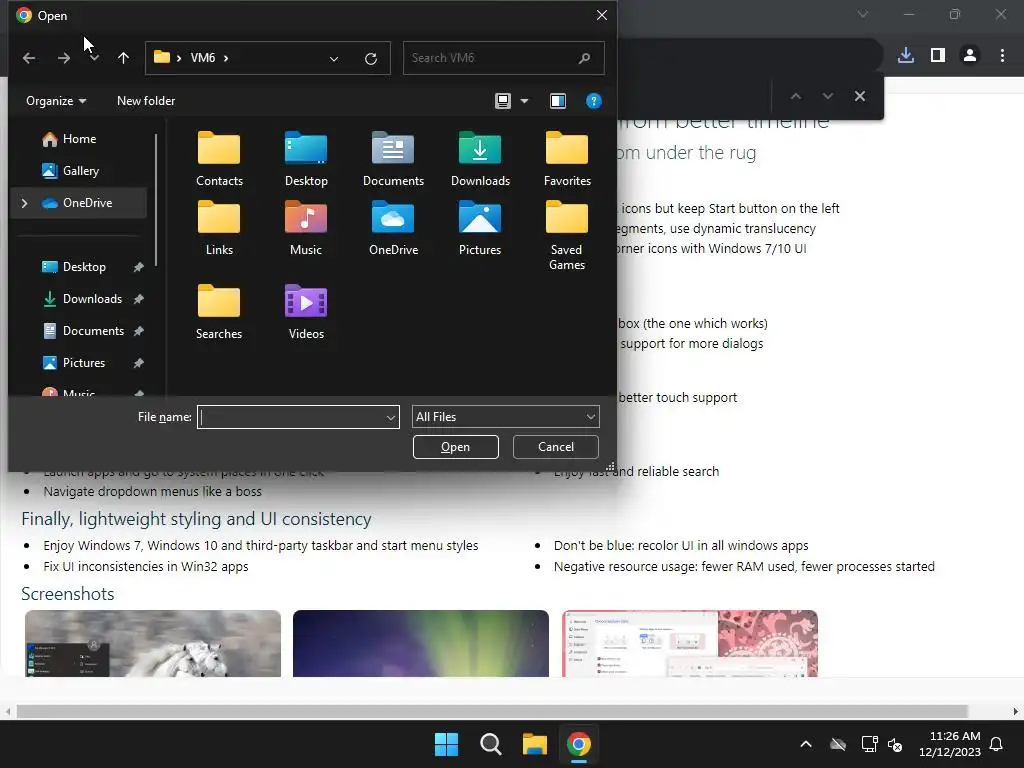1024x768 pixels.
Task: Open the view options dropdown arrow
Action: (x=524, y=101)
